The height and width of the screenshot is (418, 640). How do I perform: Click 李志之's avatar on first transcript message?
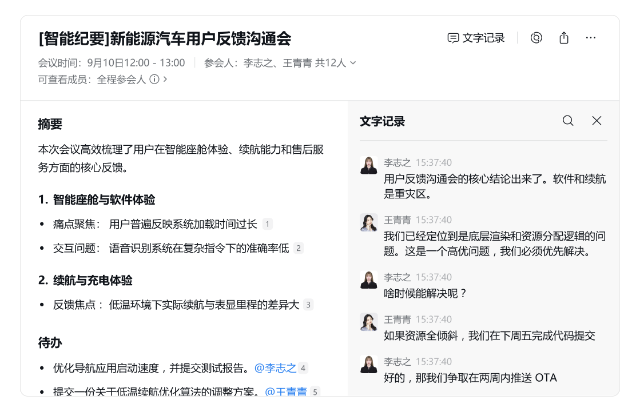click(369, 164)
